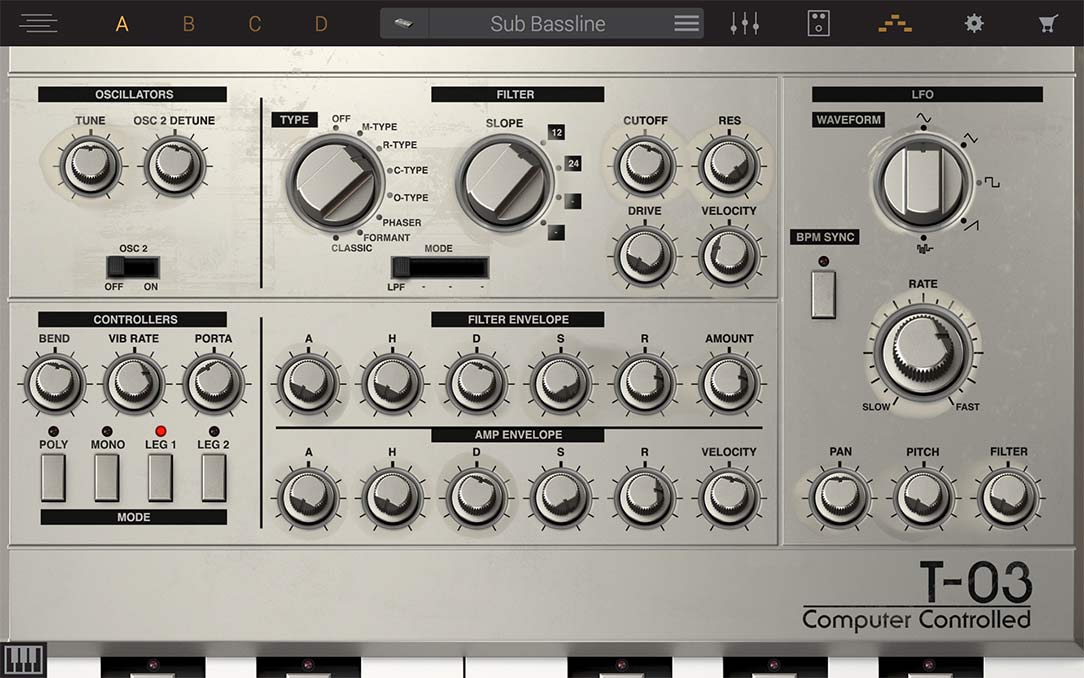Screen dimensions: 1084x678
Task: Enable the BPM Sync button
Action: click(x=823, y=295)
